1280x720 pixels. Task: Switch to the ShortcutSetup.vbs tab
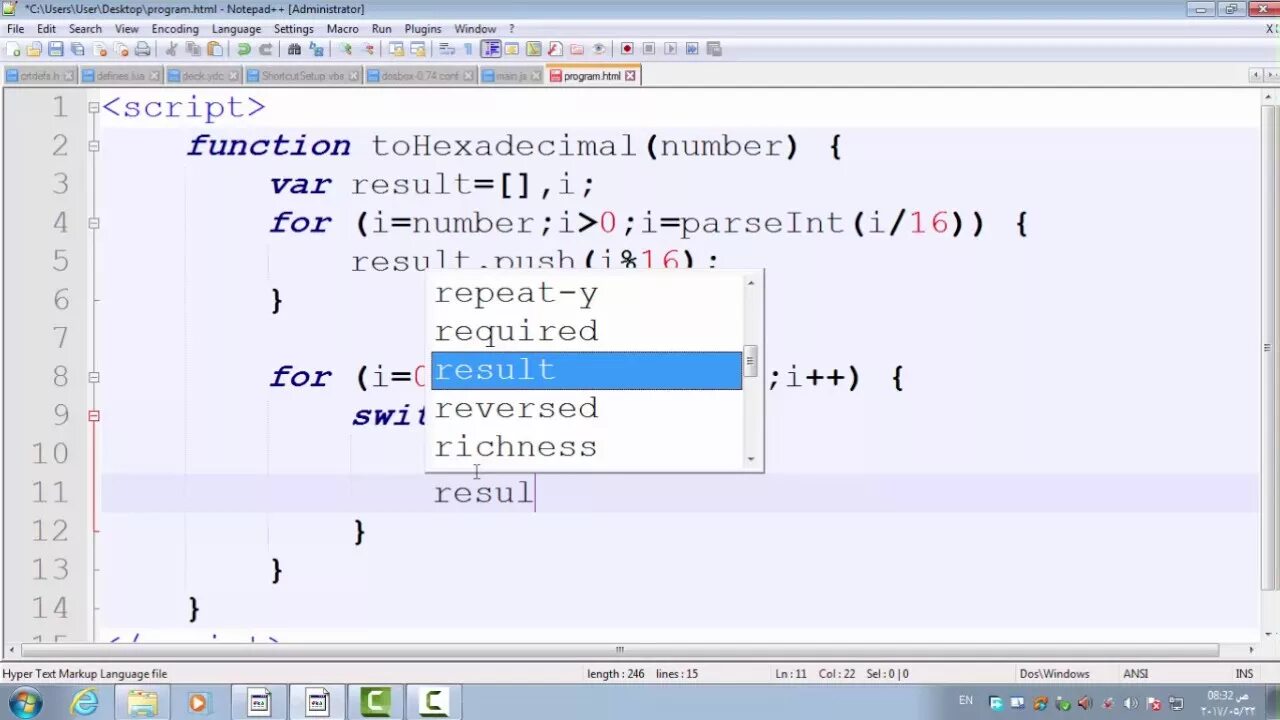pyautogui.click(x=302, y=76)
